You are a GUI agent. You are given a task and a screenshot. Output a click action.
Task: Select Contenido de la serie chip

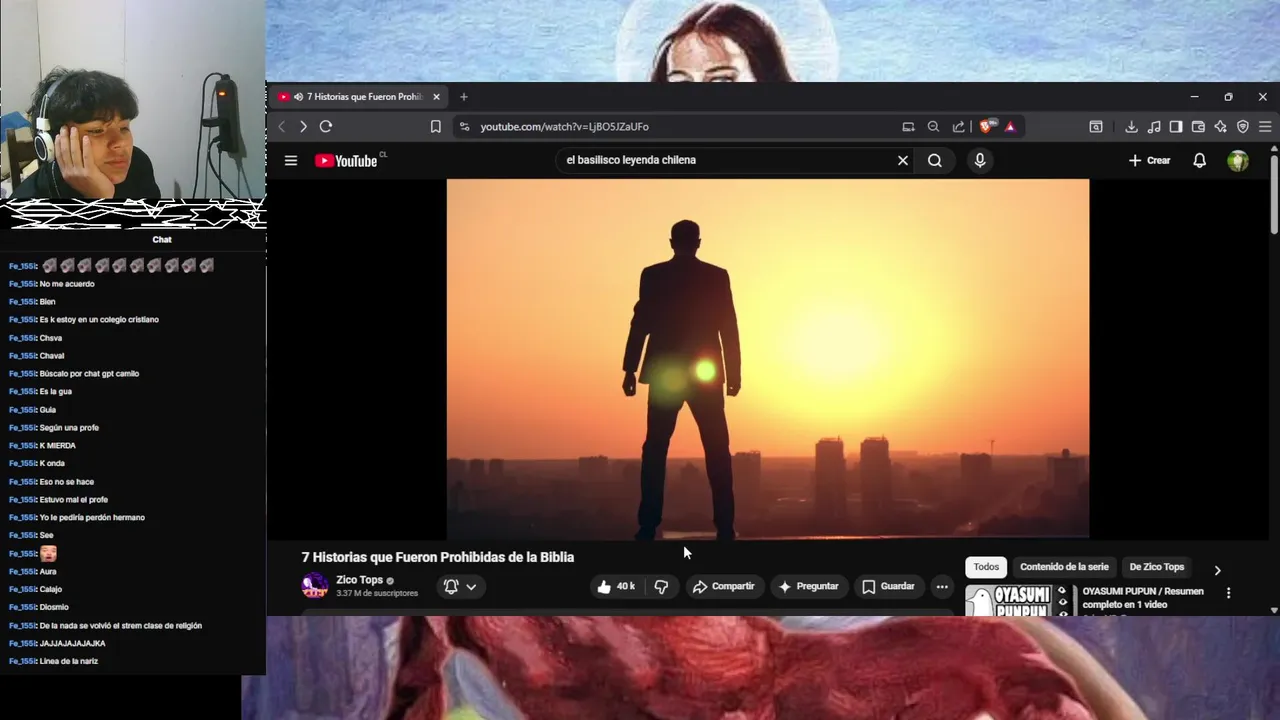[1064, 567]
